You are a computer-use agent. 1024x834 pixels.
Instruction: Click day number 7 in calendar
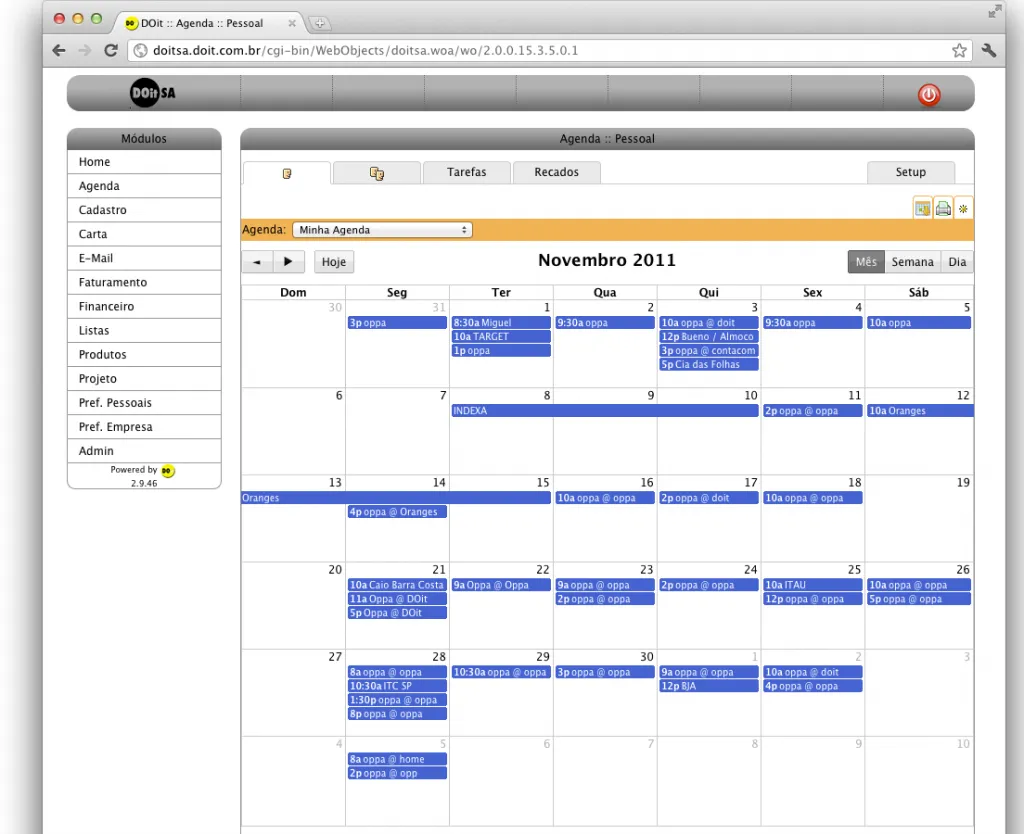tap(443, 395)
